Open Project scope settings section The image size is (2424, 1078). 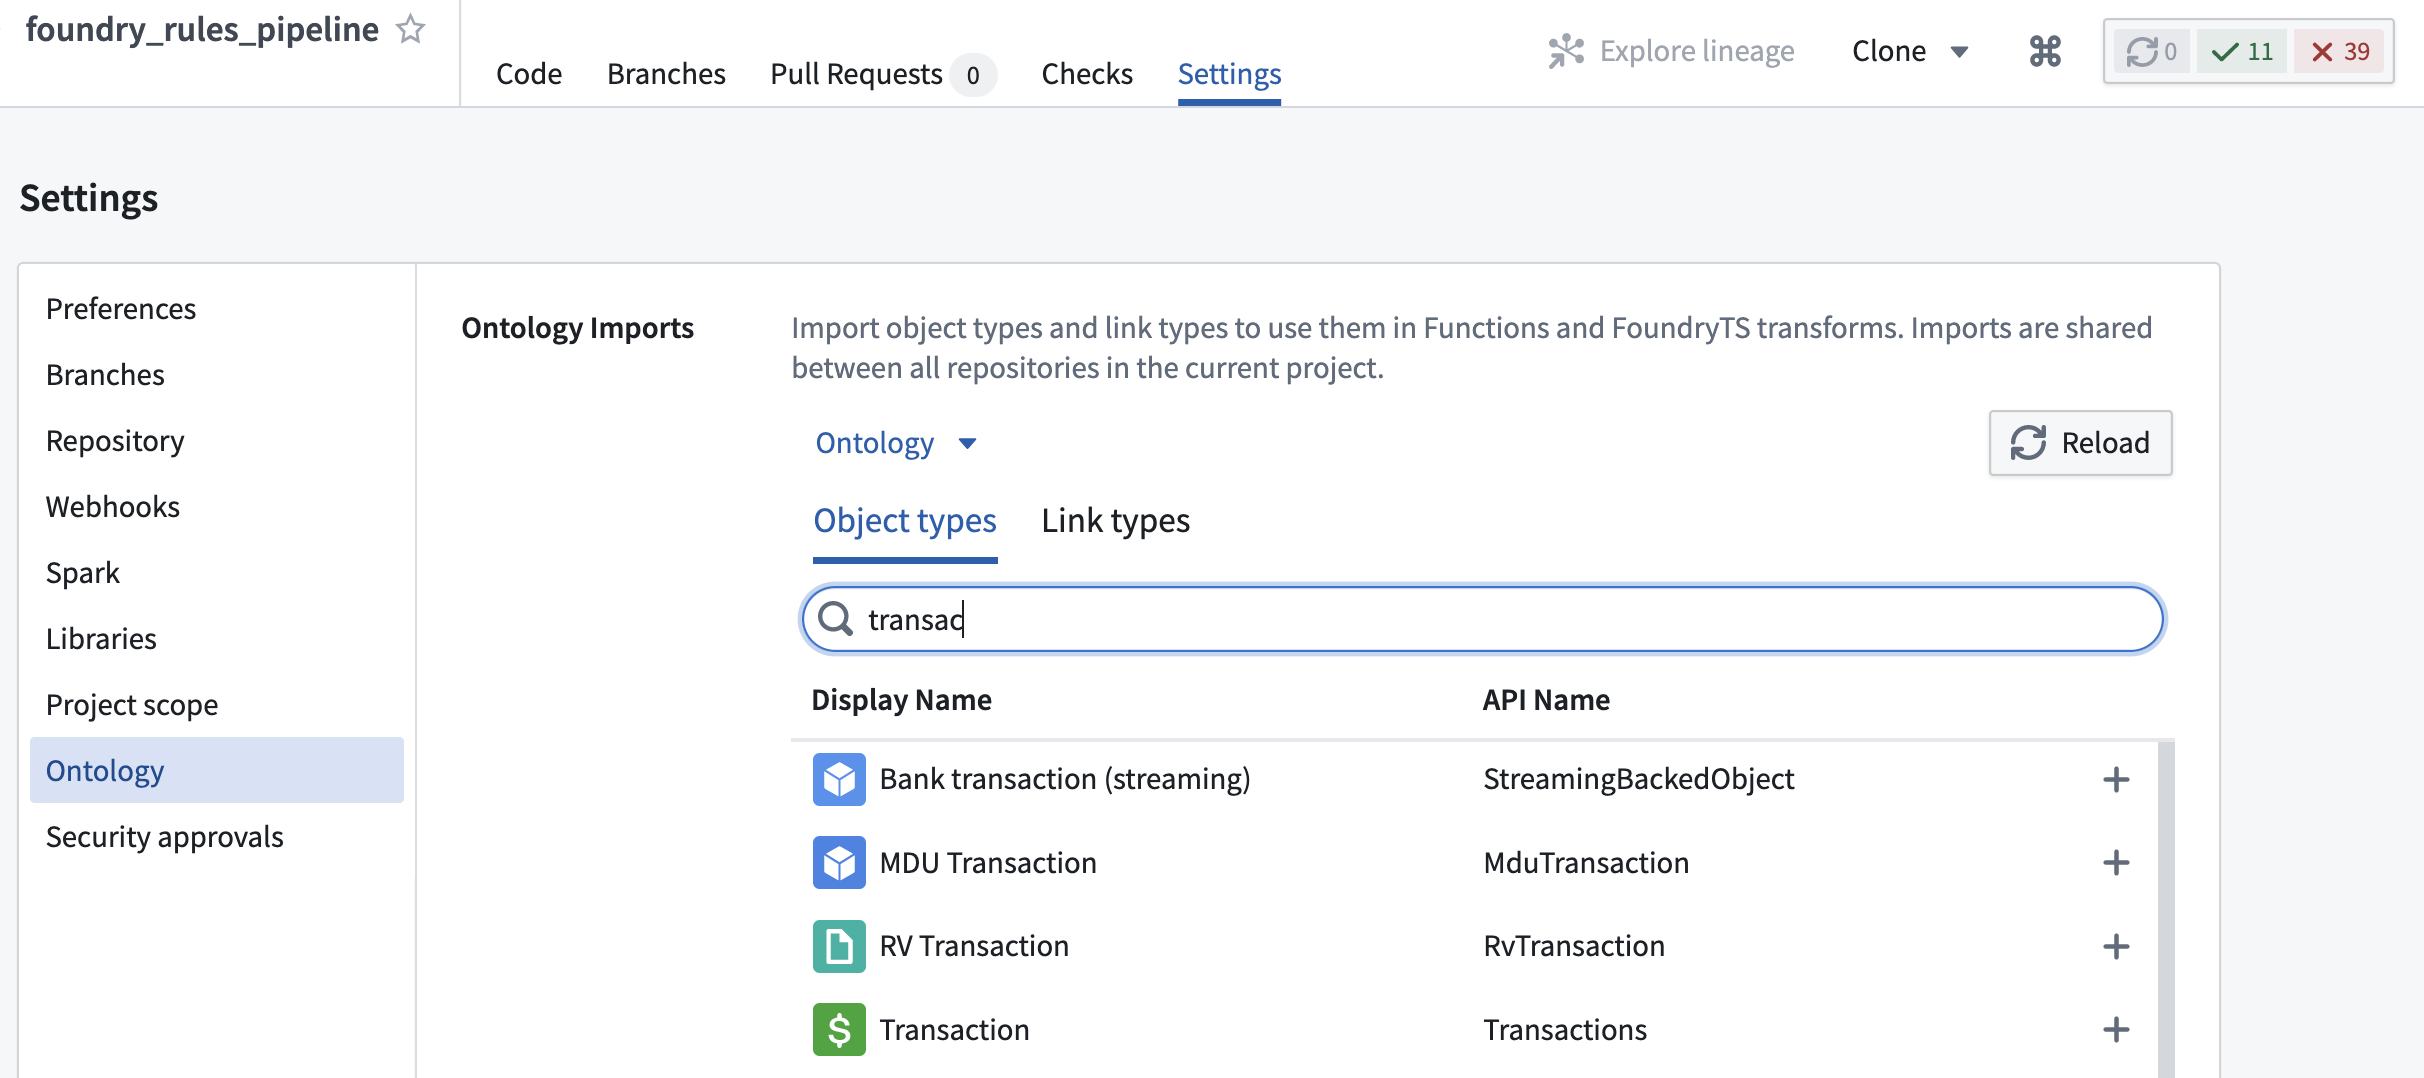click(x=132, y=705)
